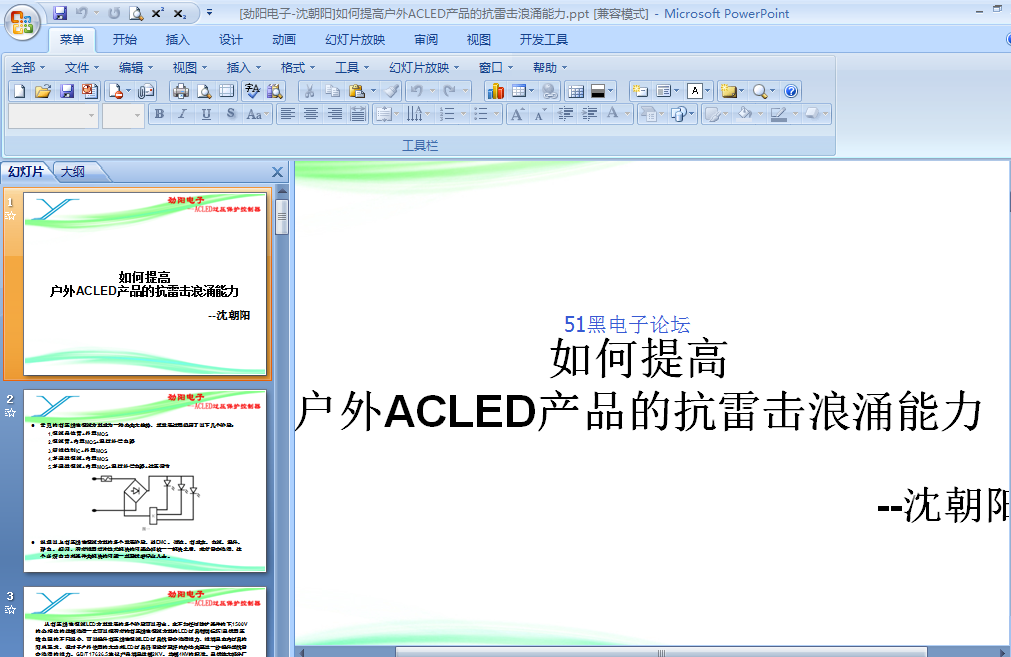Select slide 3 thumbnail
The image size is (1011, 657).
pos(144,622)
